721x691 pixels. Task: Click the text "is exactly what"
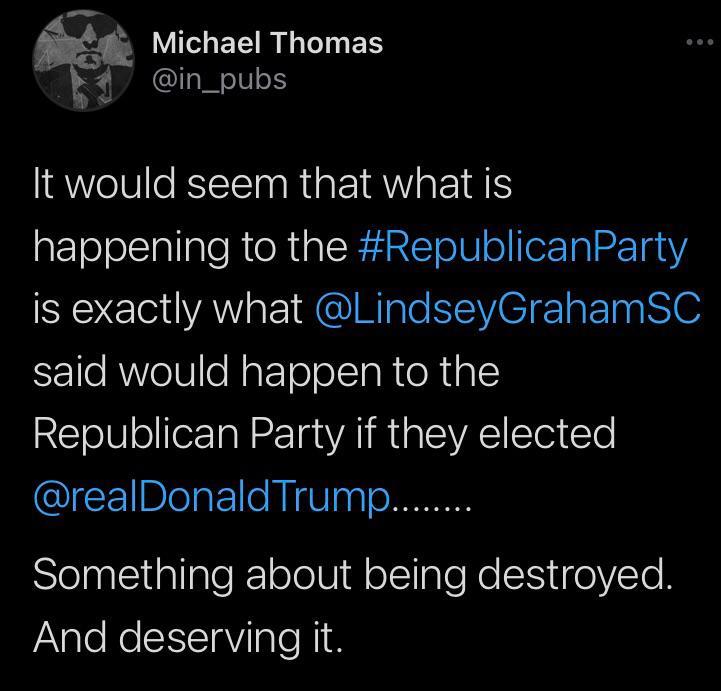[x=168, y=310]
